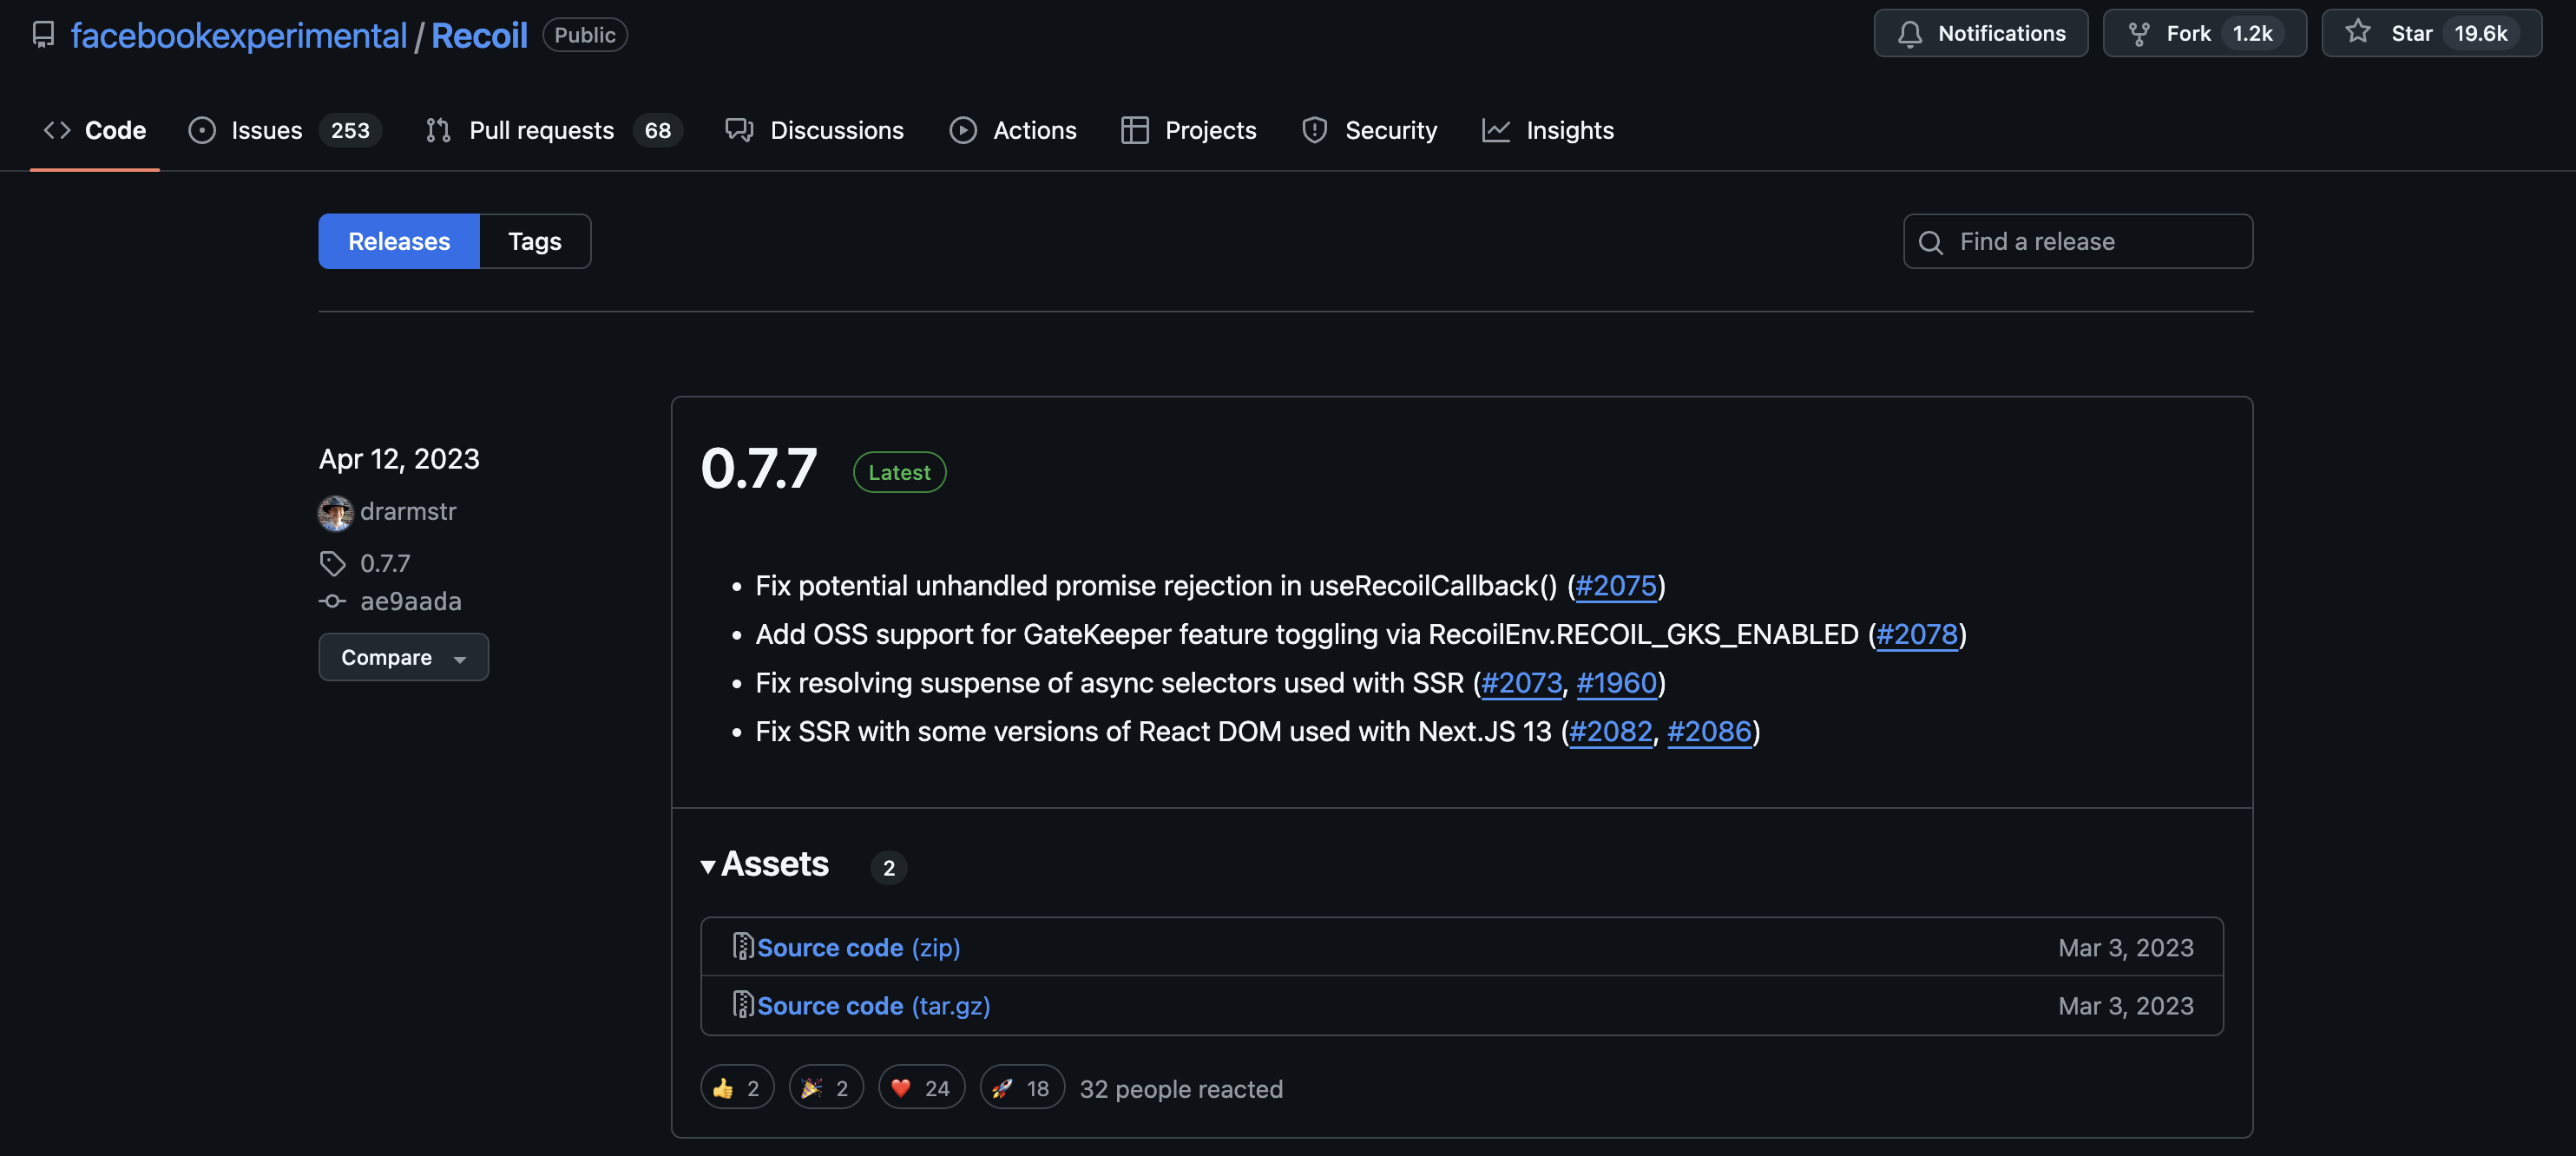Open pull request link #2075
2576x1156 pixels.
1615,586
